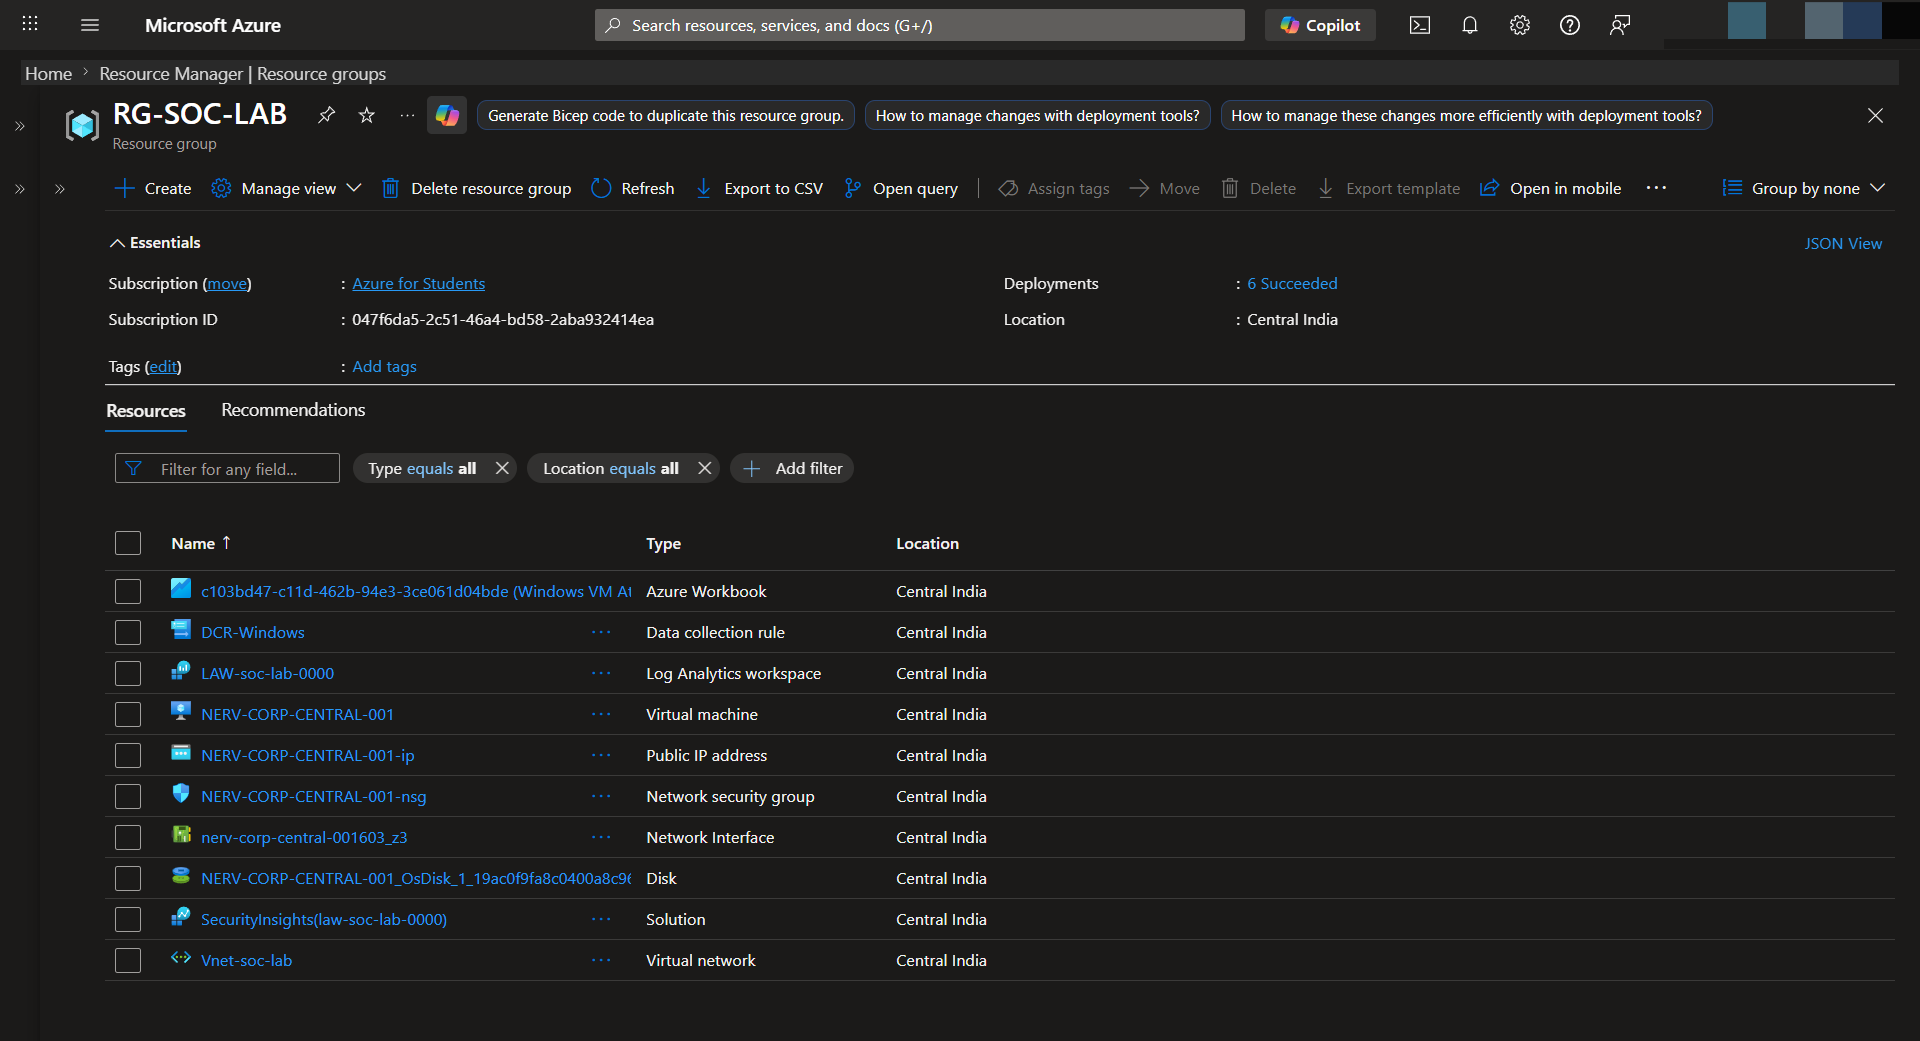Switch to the Recommendations tab
Viewport: 1920px width, 1041px height.
pyautogui.click(x=293, y=410)
